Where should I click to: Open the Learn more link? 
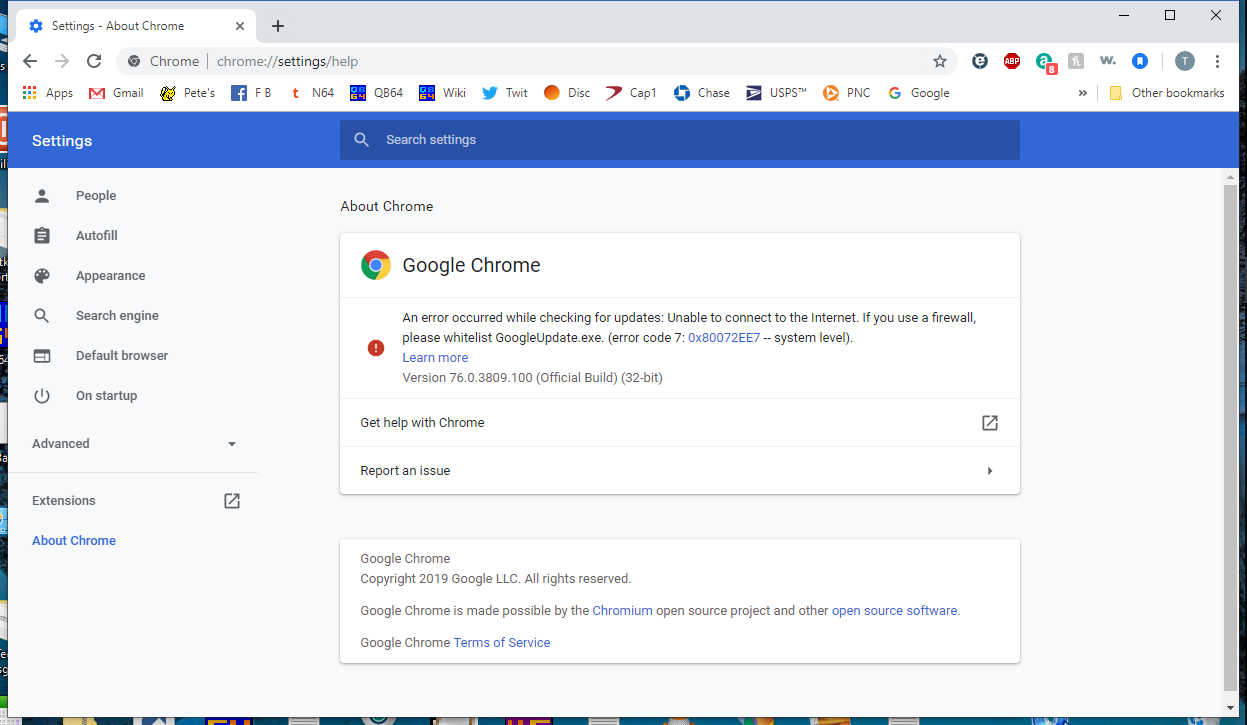[x=435, y=358]
